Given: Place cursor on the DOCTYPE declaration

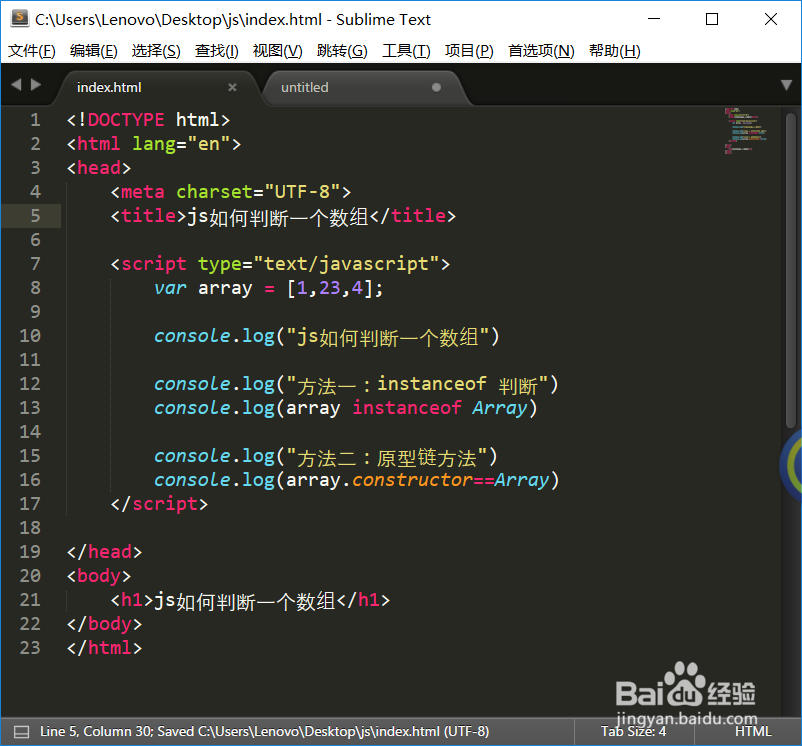Looking at the screenshot, I should 148,120.
